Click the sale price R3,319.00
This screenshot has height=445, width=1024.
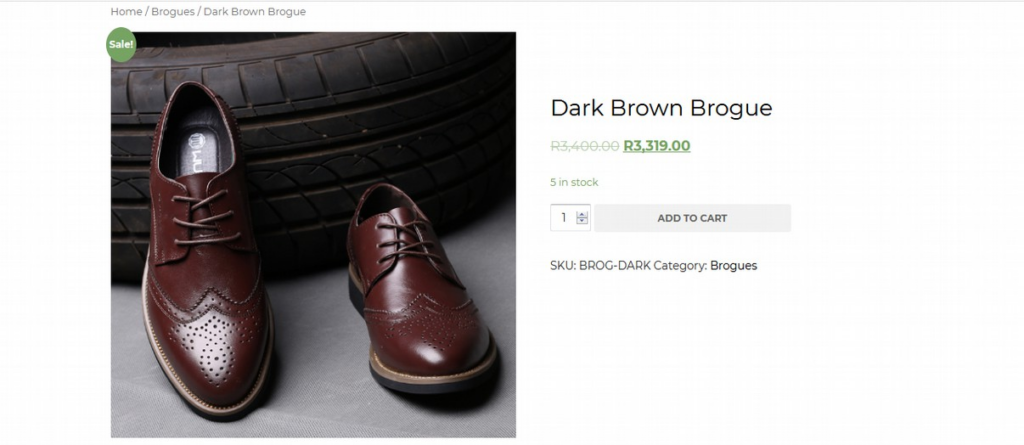656,146
